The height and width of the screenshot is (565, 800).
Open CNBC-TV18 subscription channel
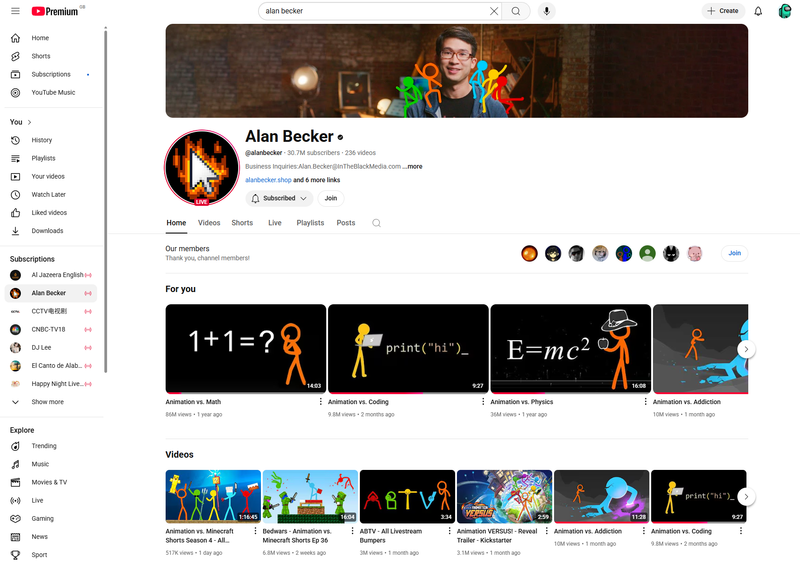[51, 329]
